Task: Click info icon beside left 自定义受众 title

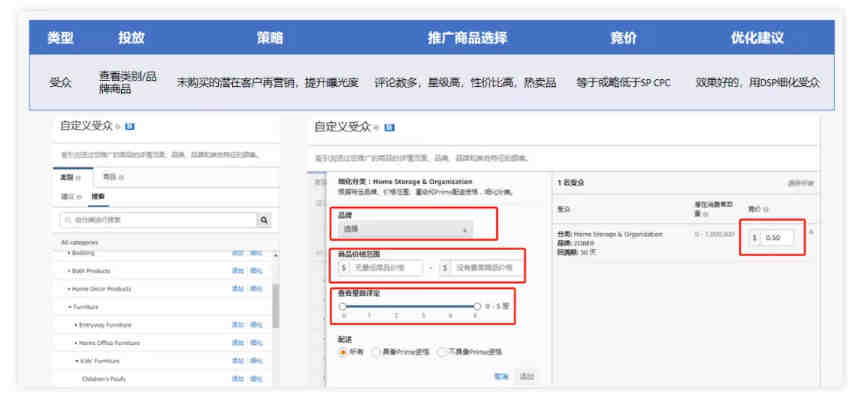Action: pos(118,127)
